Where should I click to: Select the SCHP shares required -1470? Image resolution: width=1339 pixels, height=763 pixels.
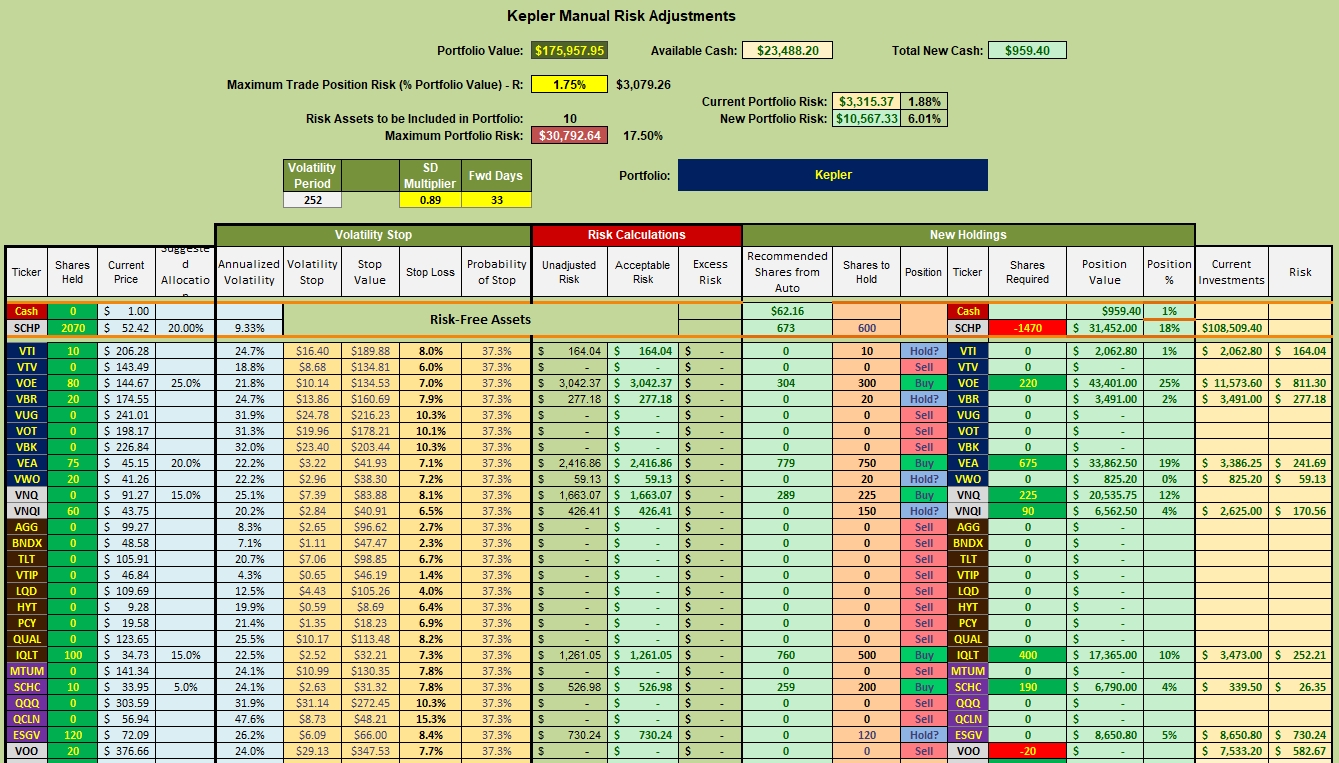click(1027, 328)
